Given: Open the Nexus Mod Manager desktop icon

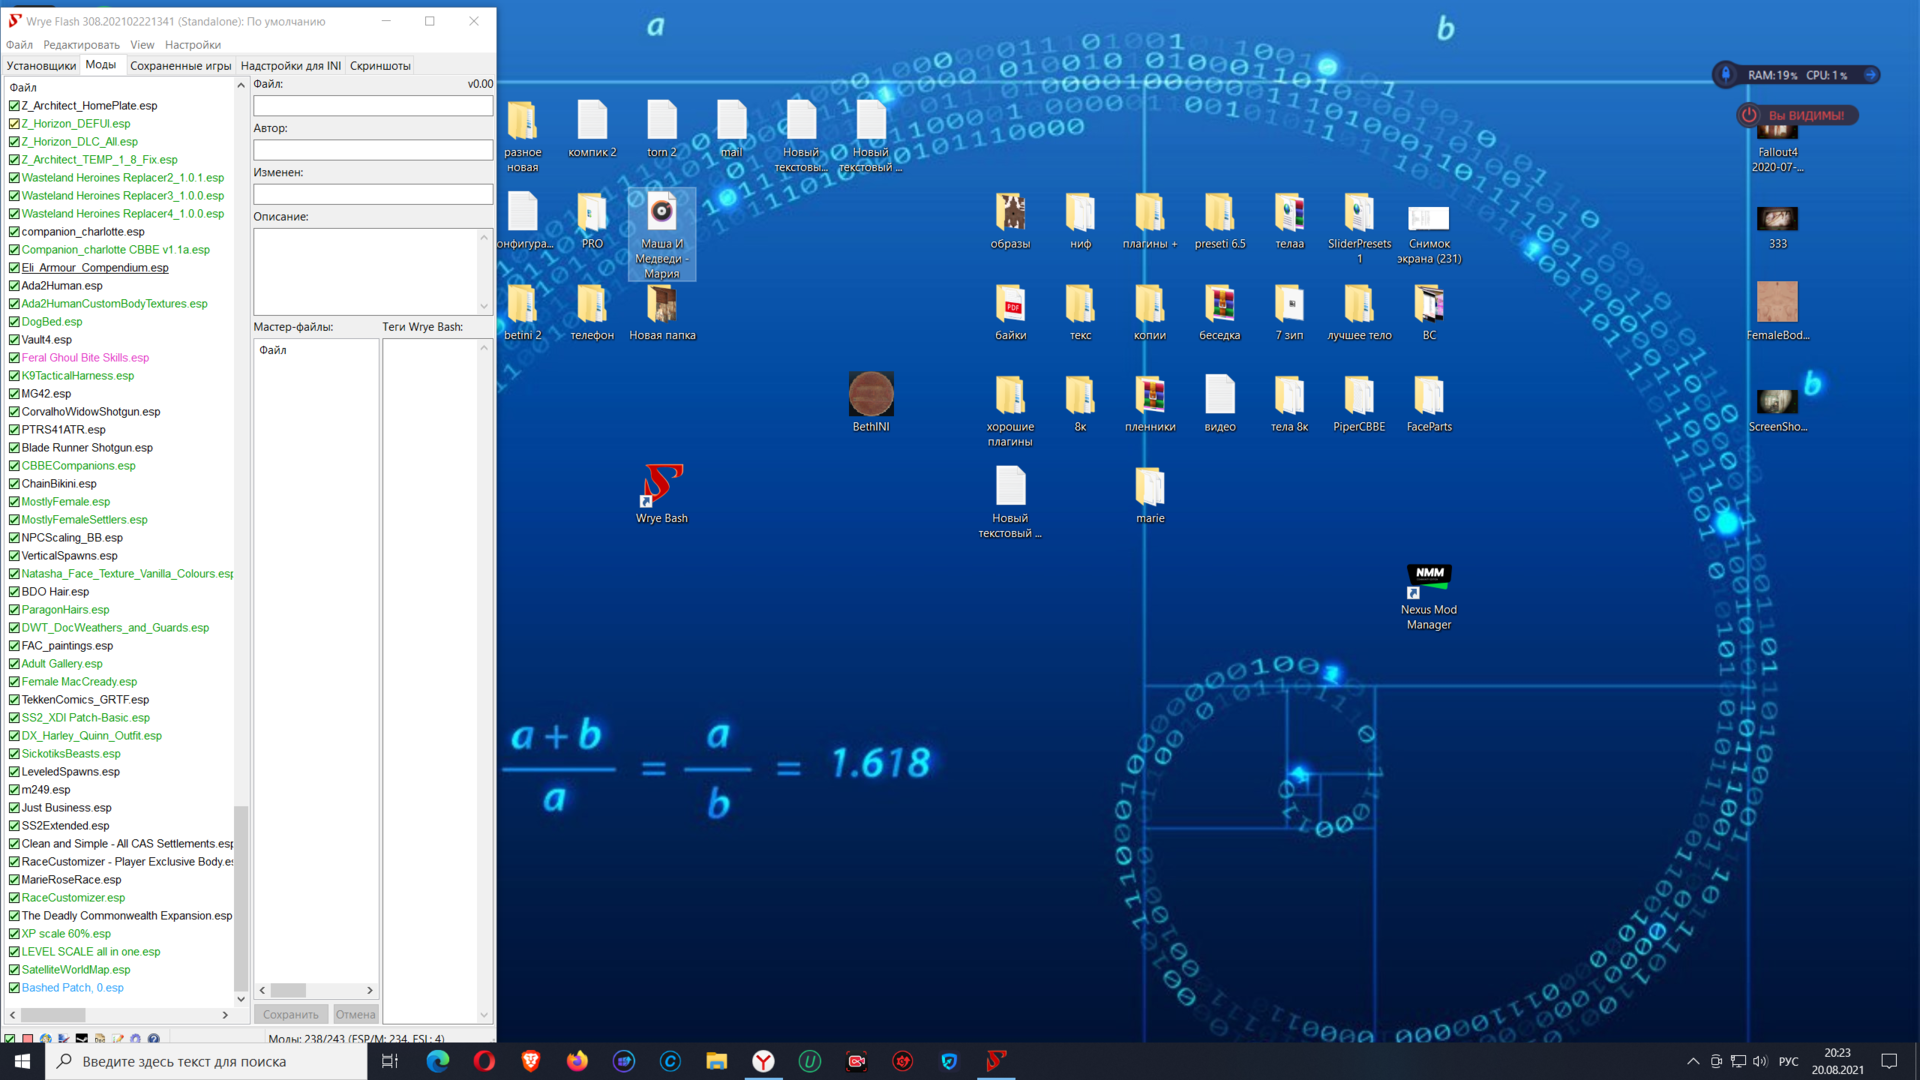Looking at the screenshot, I should (1428, 580).
